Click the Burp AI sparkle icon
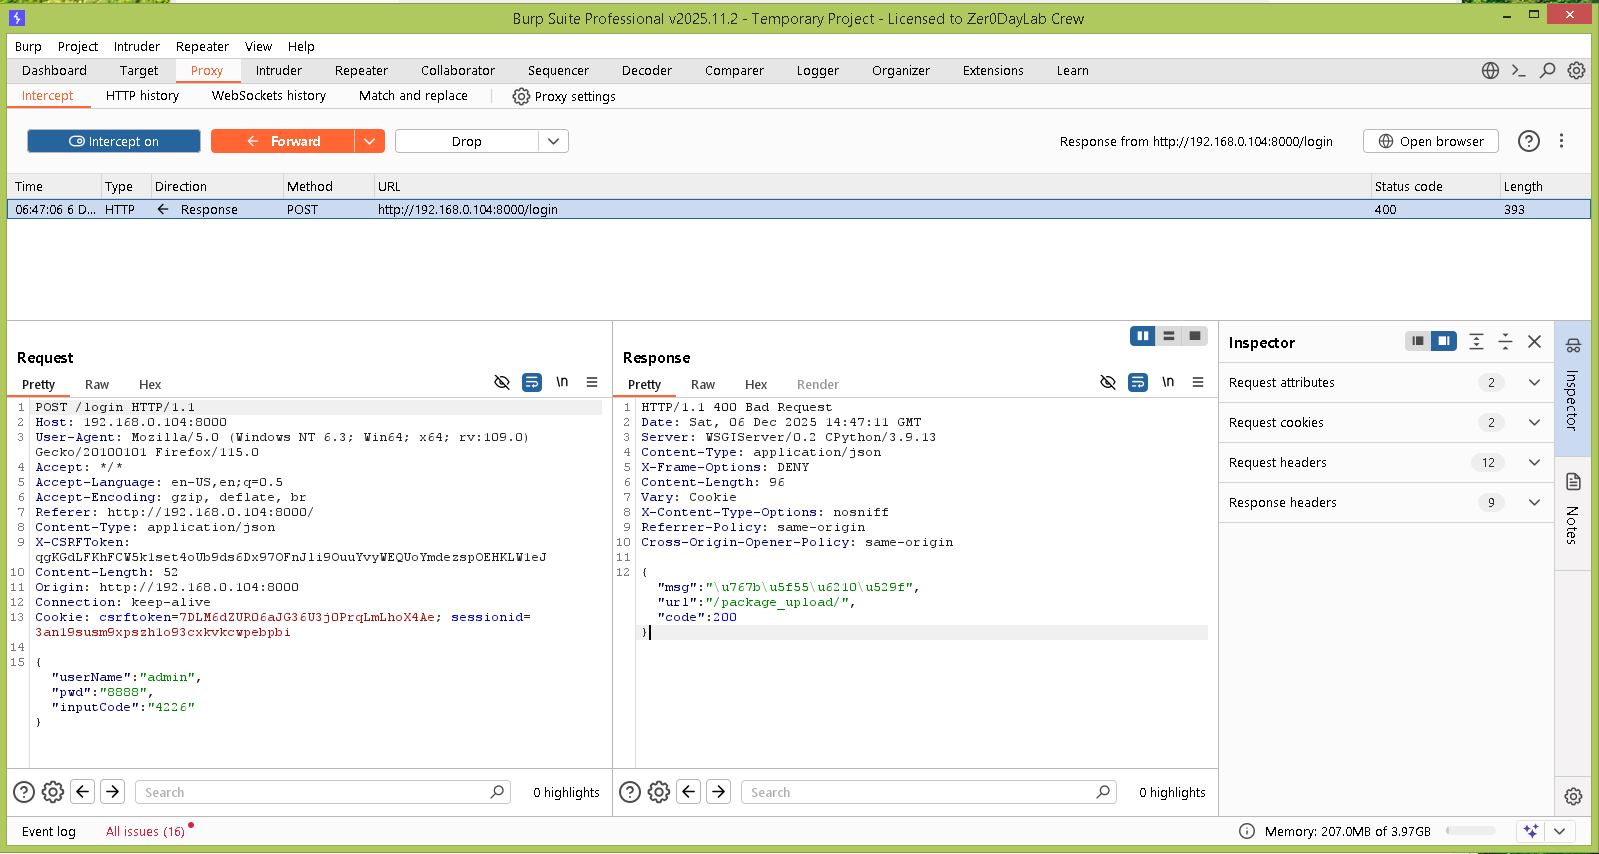This screenshot has width=1599, height=854. tap(1530, 831)
